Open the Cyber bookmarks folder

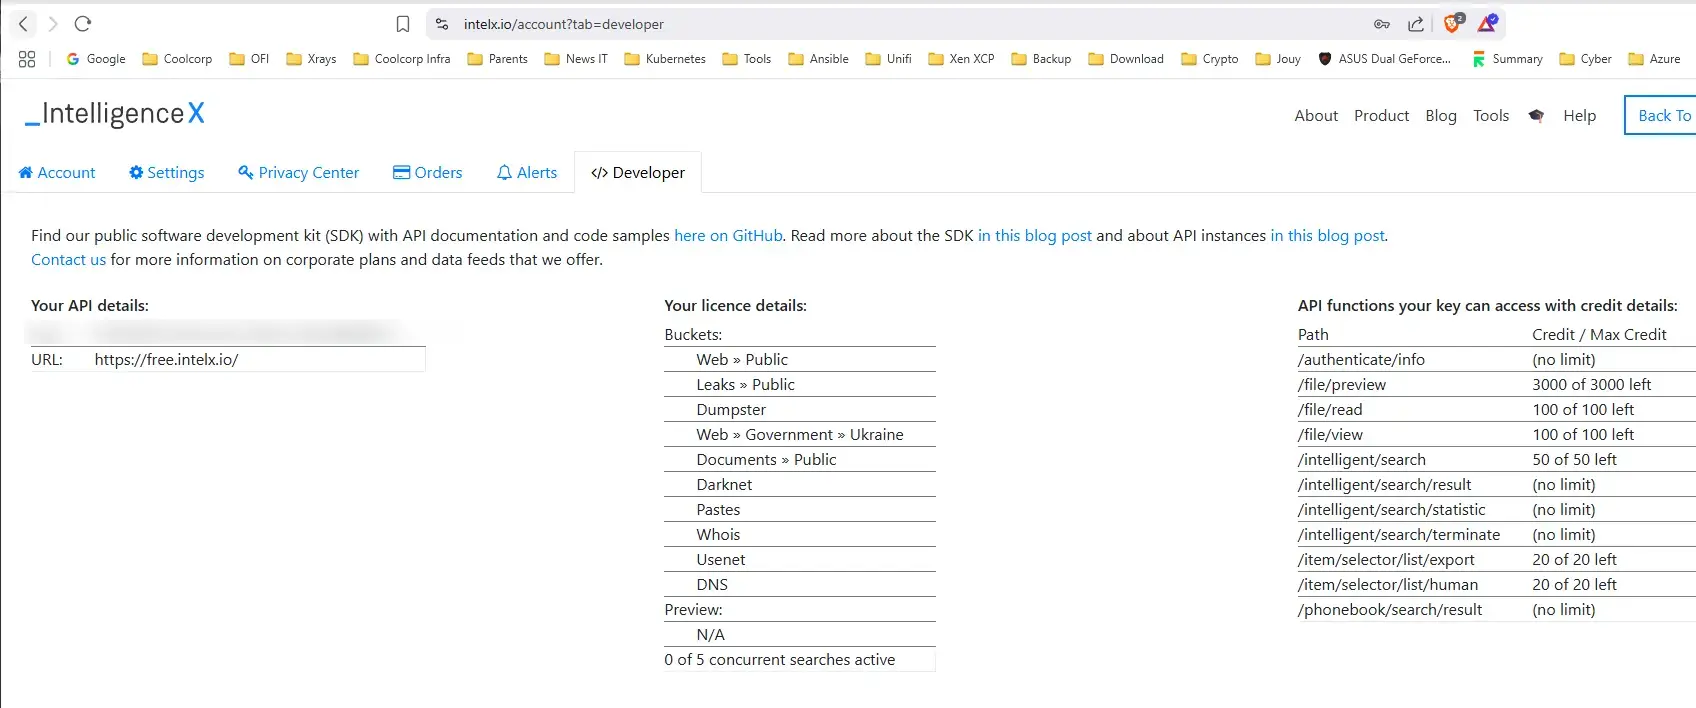(x=1585, y=59)
